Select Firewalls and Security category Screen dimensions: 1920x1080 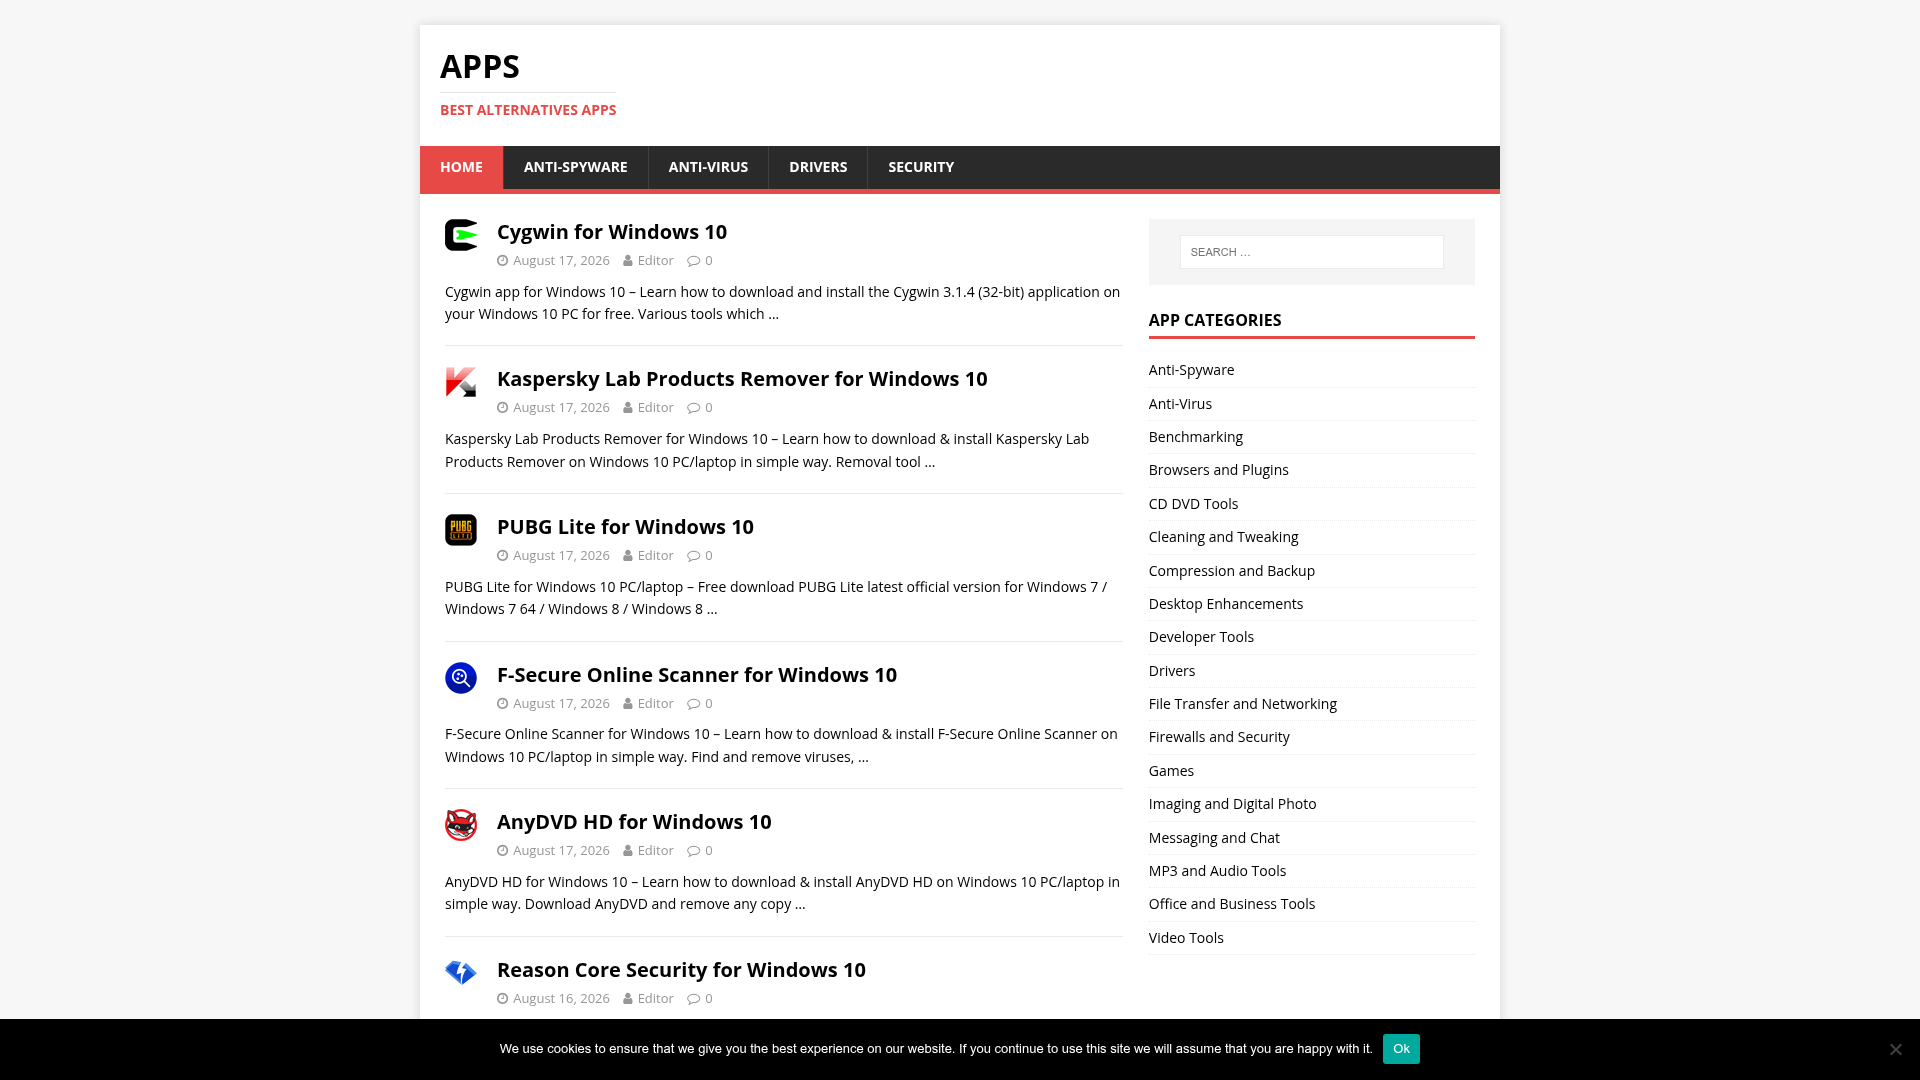click(1219, 737)
